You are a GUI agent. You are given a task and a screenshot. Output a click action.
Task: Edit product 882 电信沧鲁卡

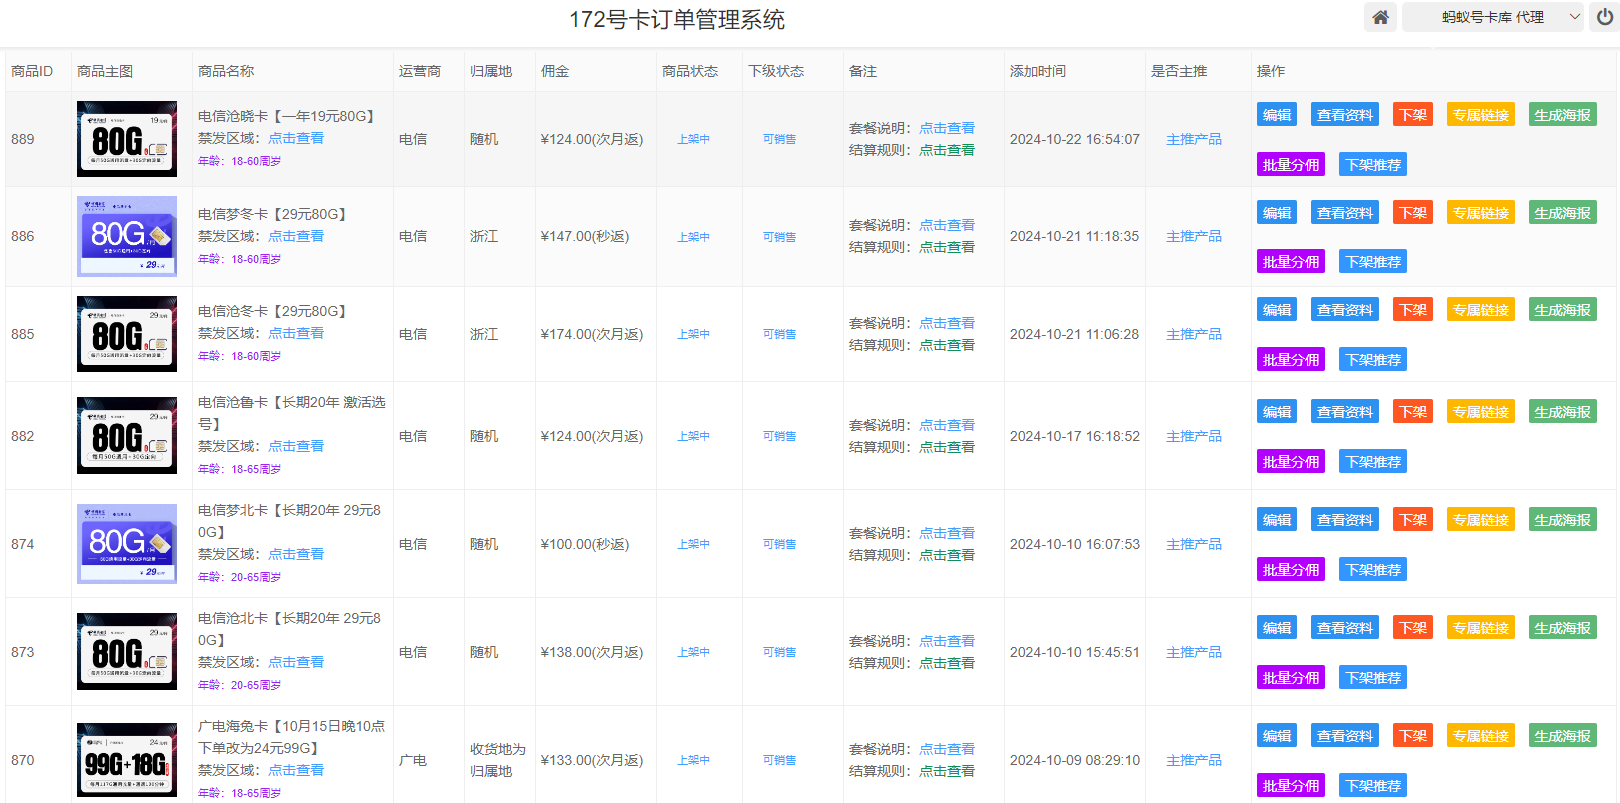coord(1277,412)
